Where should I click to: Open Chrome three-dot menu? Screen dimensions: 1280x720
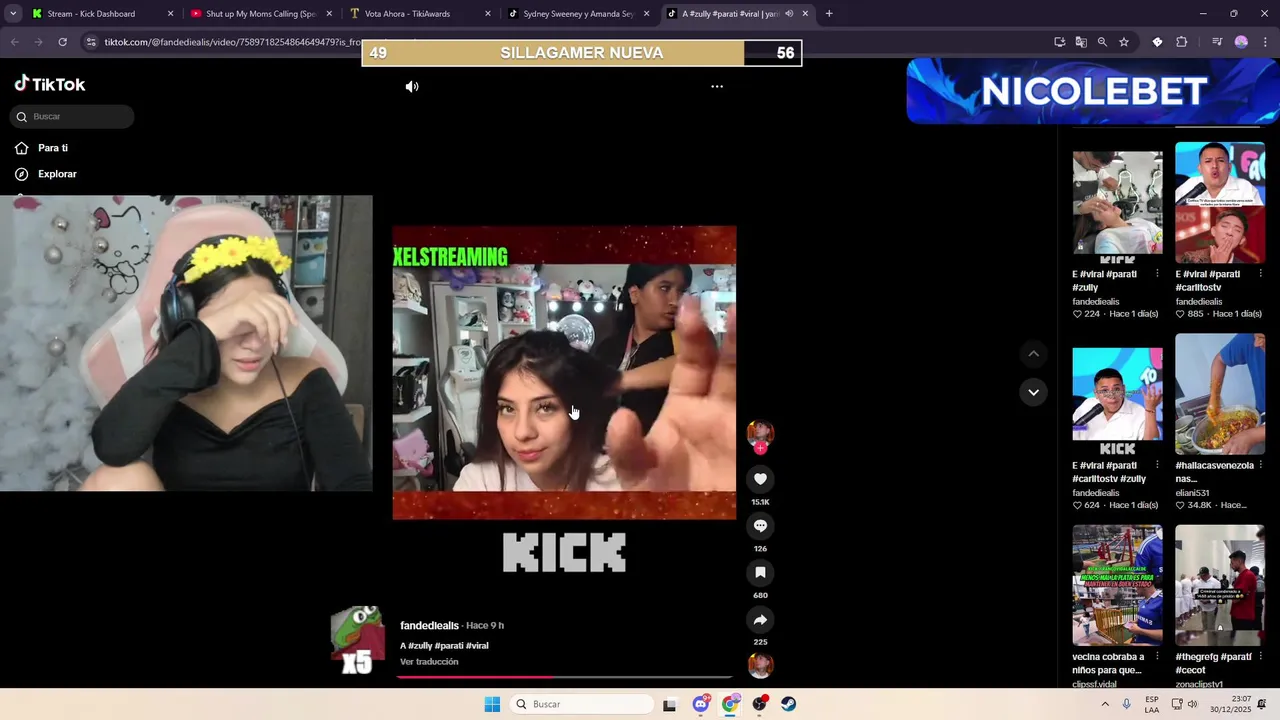[1265, 42]
